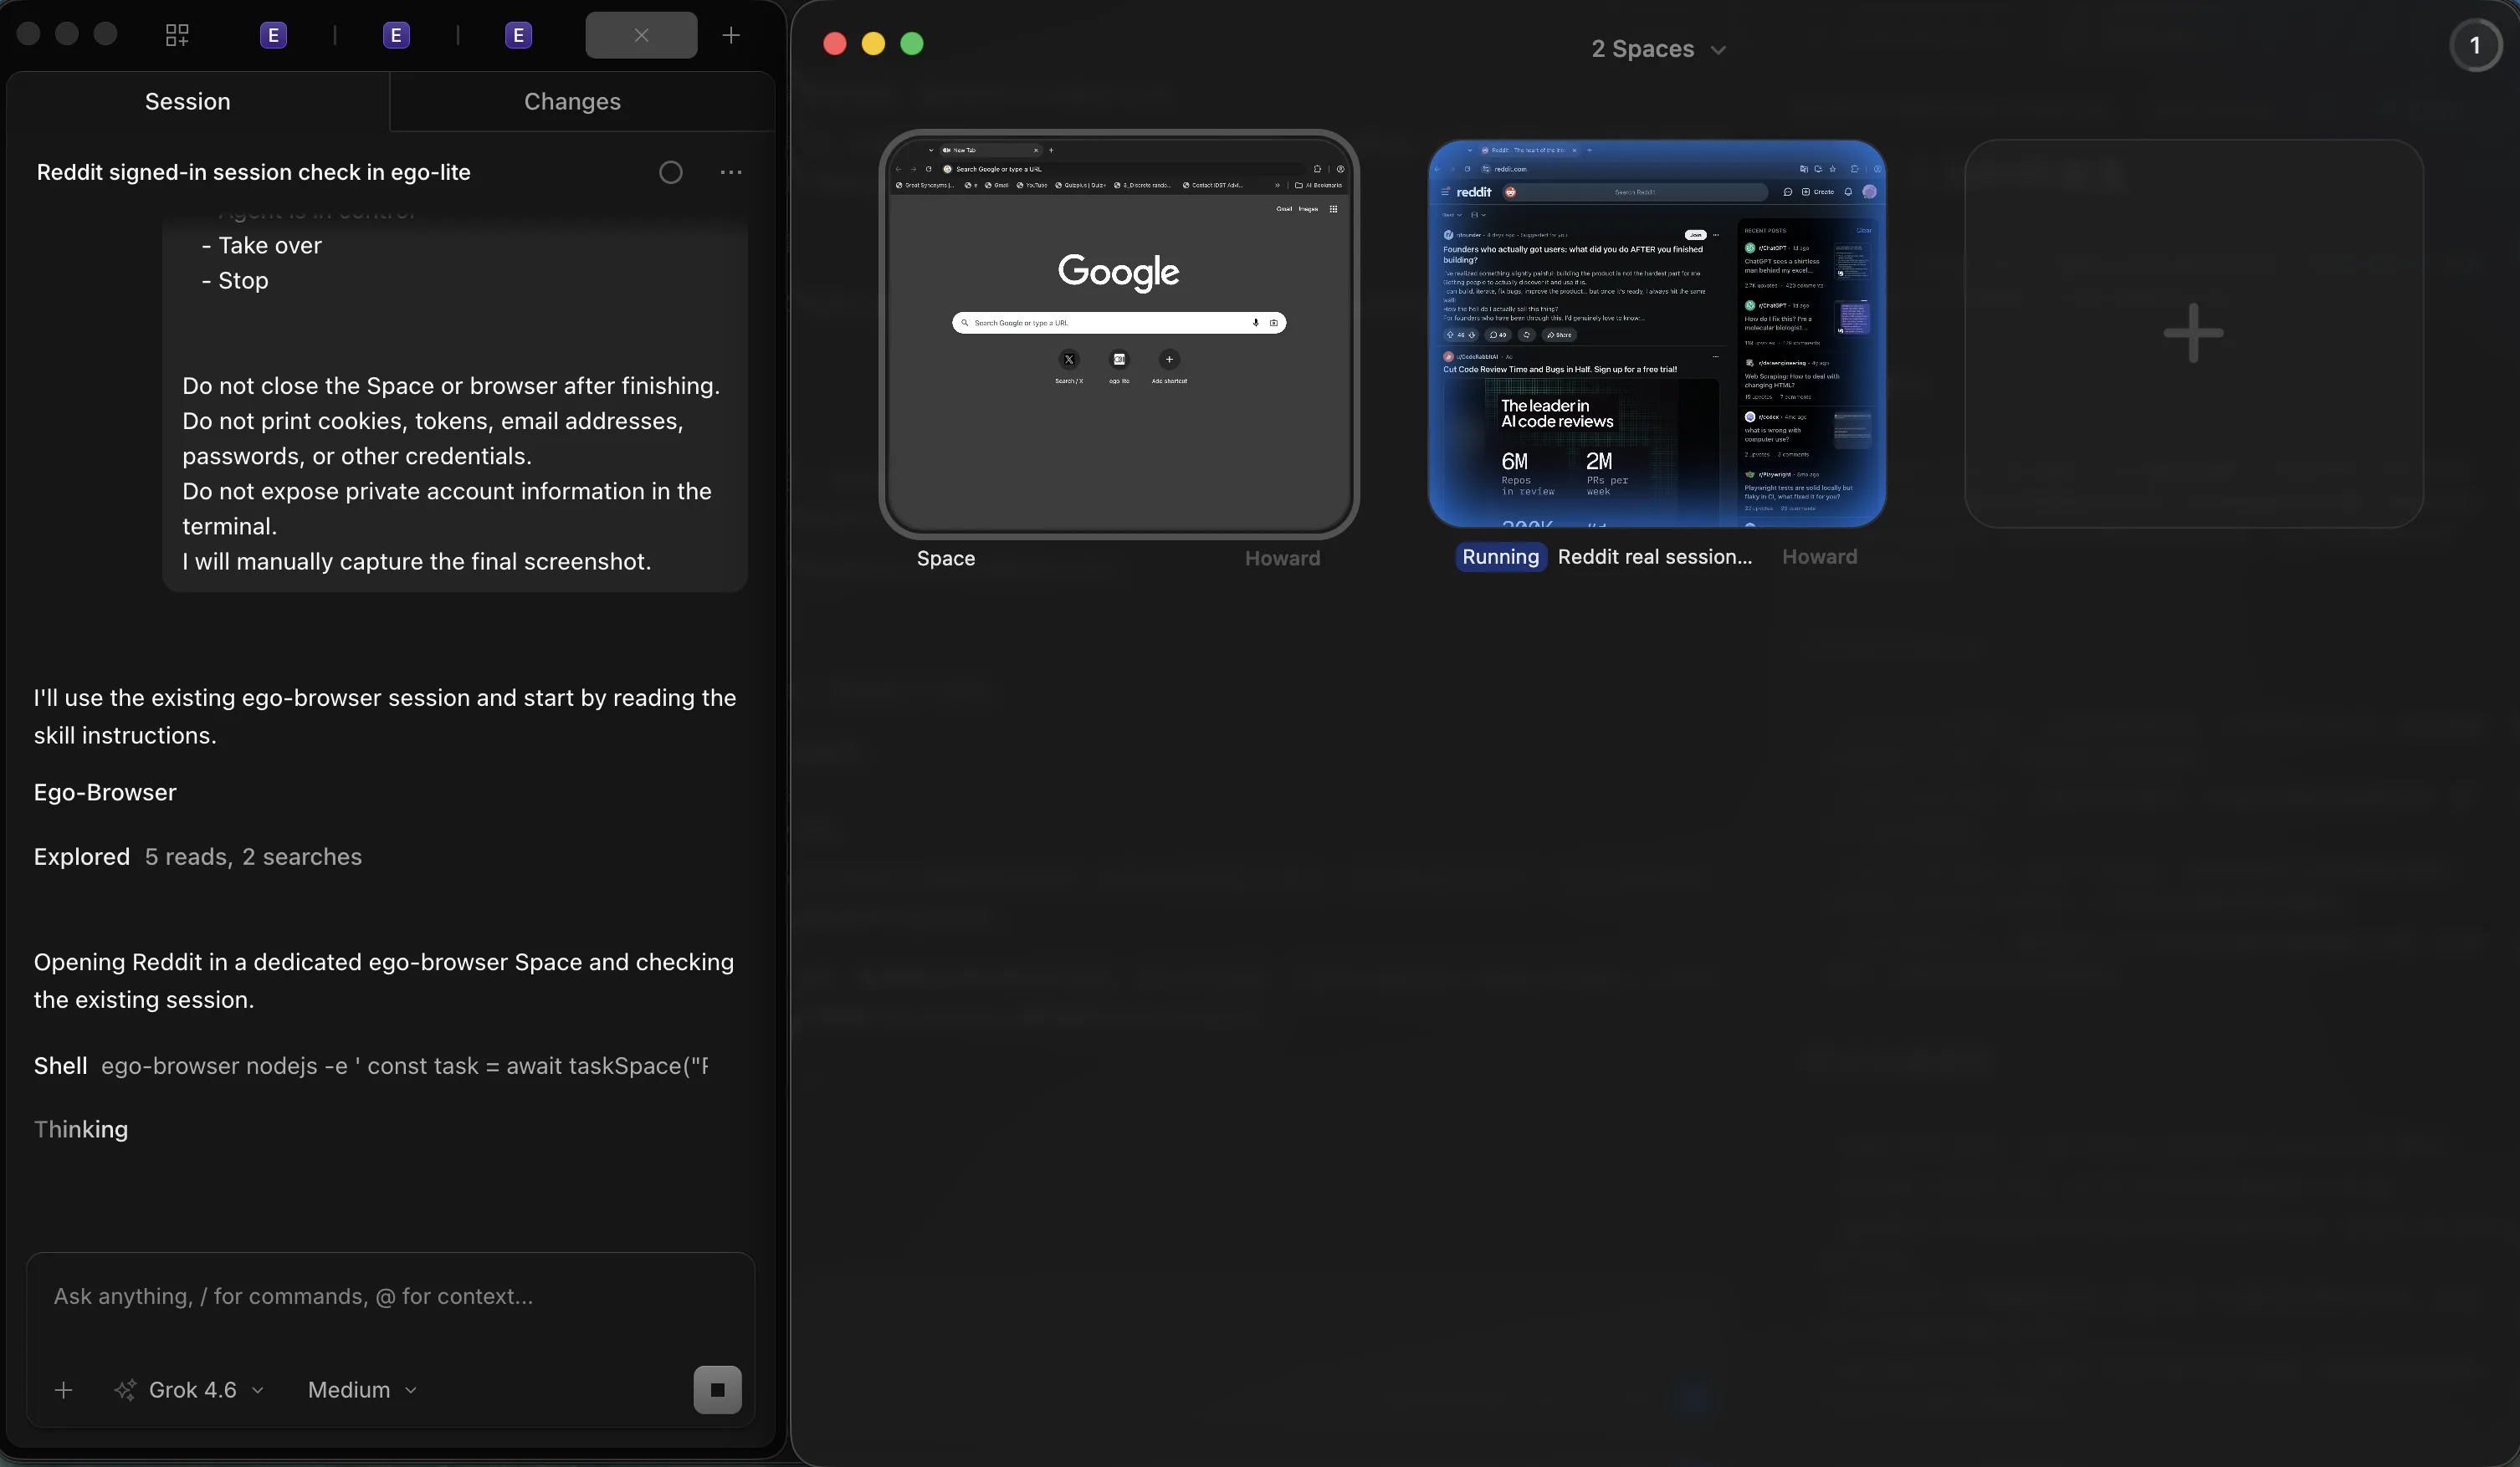Select the second purple E tab
2520x1467 pixels.
point(396,35)
